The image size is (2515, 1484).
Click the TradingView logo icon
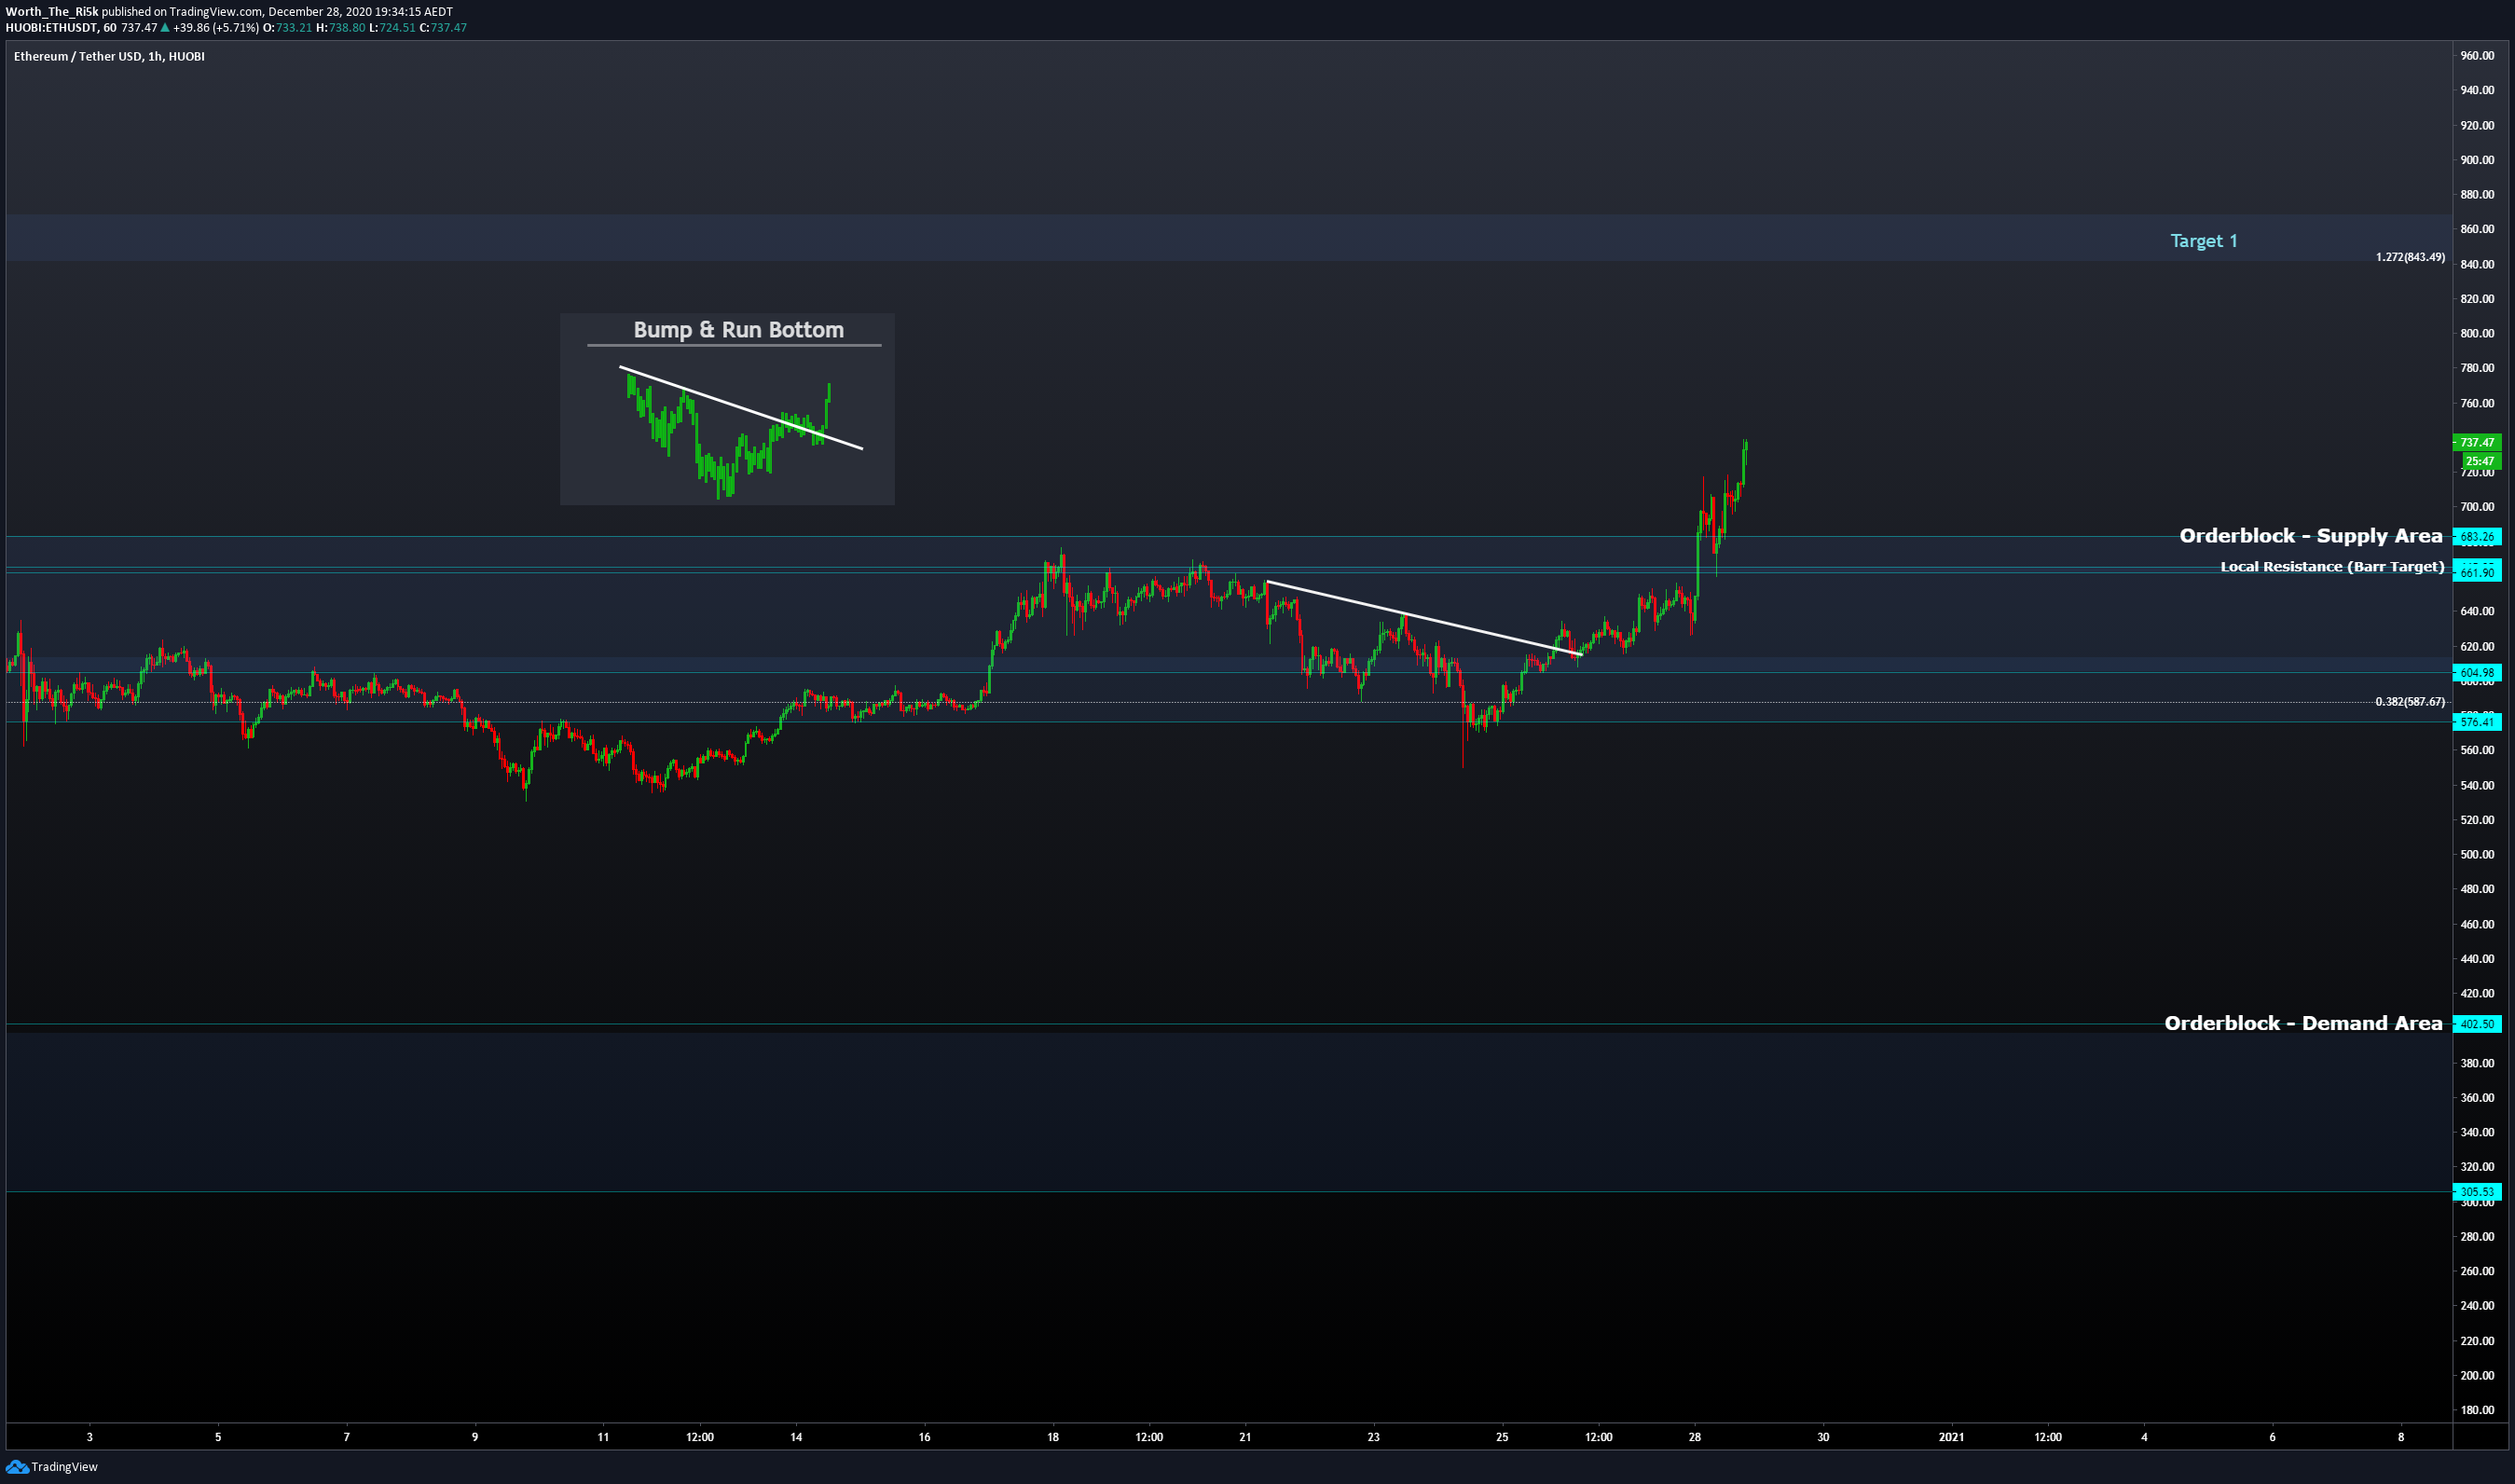point(16,1467)
